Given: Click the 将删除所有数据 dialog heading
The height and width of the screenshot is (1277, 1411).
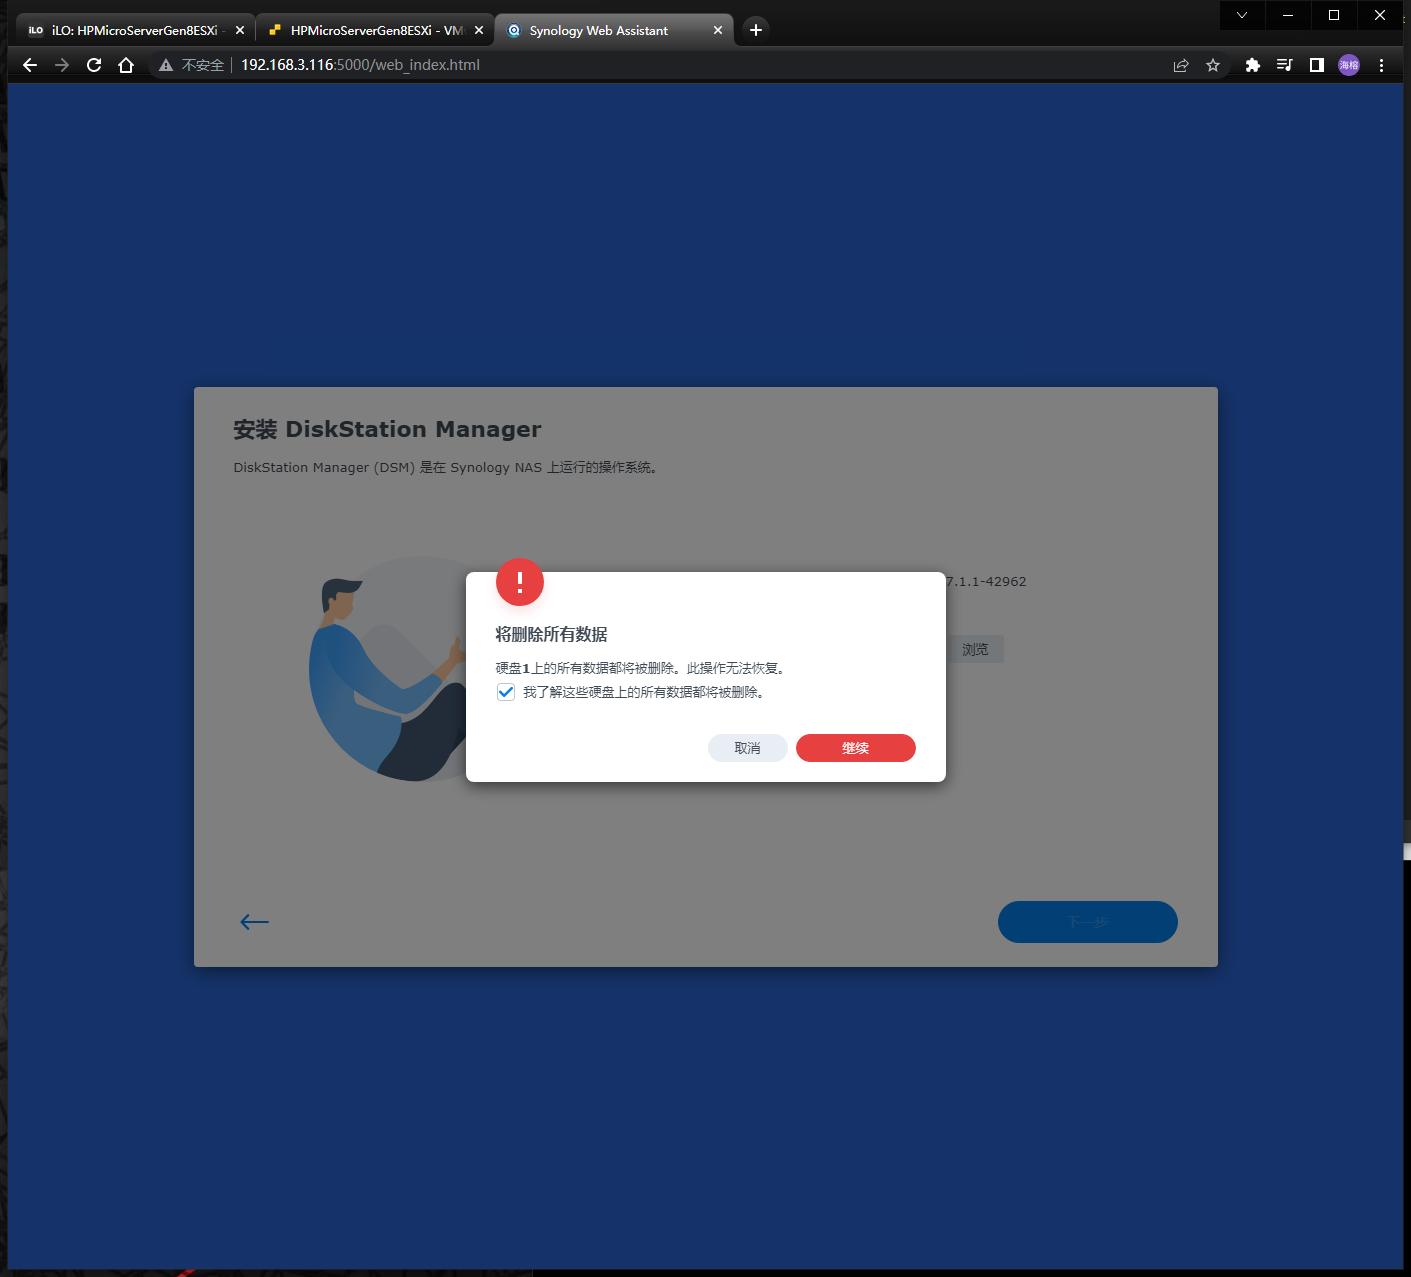Looking at the screenshot, I should (552, 634).
